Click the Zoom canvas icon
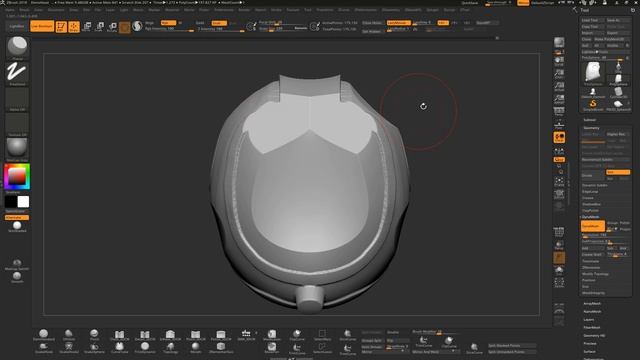The width and height of the screenshot is (640, 360). (559, 73)
